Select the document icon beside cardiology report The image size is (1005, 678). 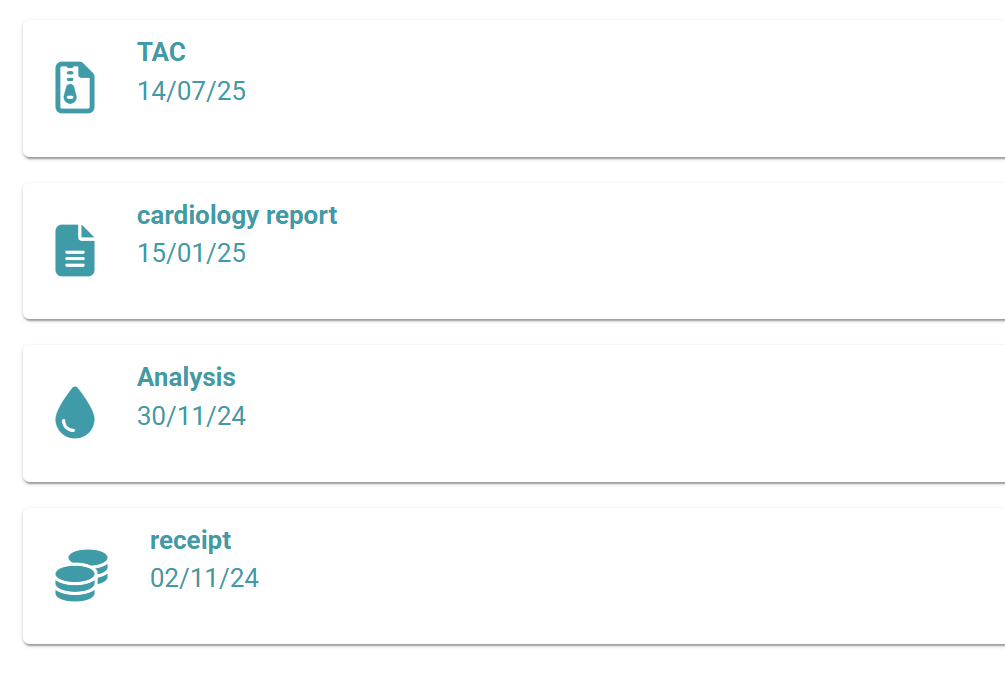(73, 250)
